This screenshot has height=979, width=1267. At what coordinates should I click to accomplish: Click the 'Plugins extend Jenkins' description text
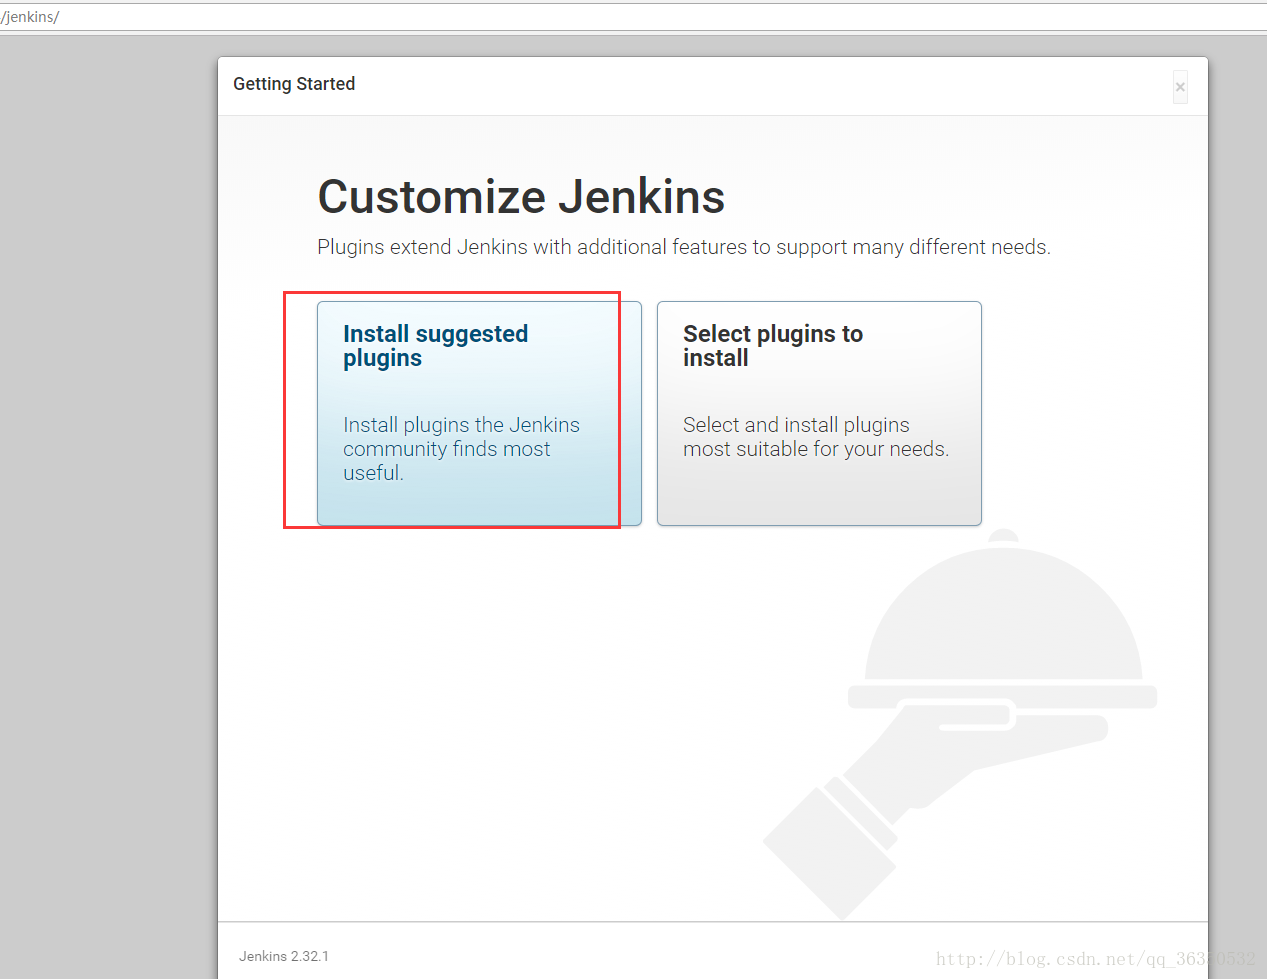pos(684,247)
